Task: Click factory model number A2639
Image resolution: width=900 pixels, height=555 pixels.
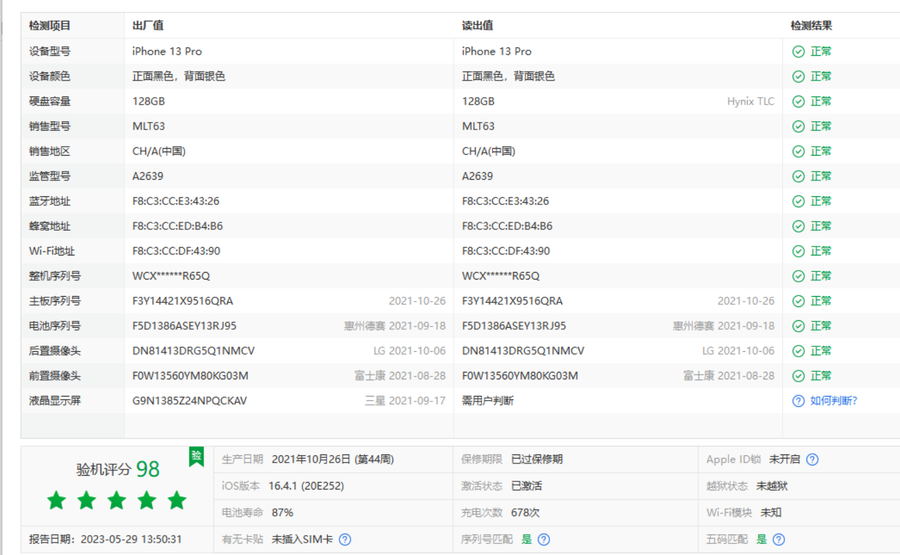Action: (148, 176)
